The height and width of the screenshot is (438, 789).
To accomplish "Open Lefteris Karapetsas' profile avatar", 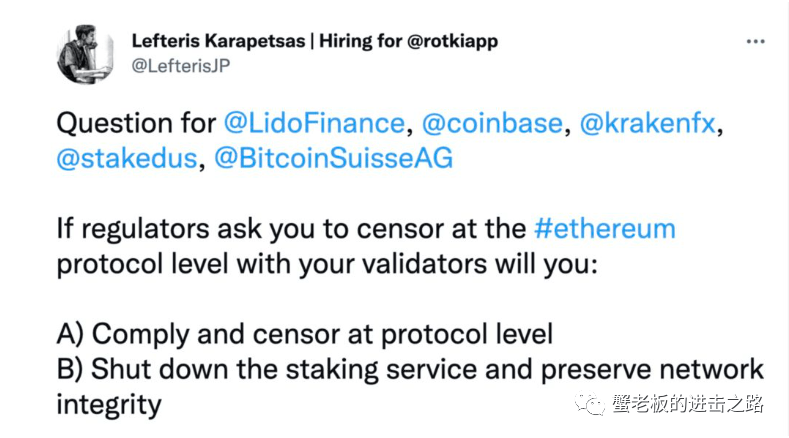I will coord(85,54).
